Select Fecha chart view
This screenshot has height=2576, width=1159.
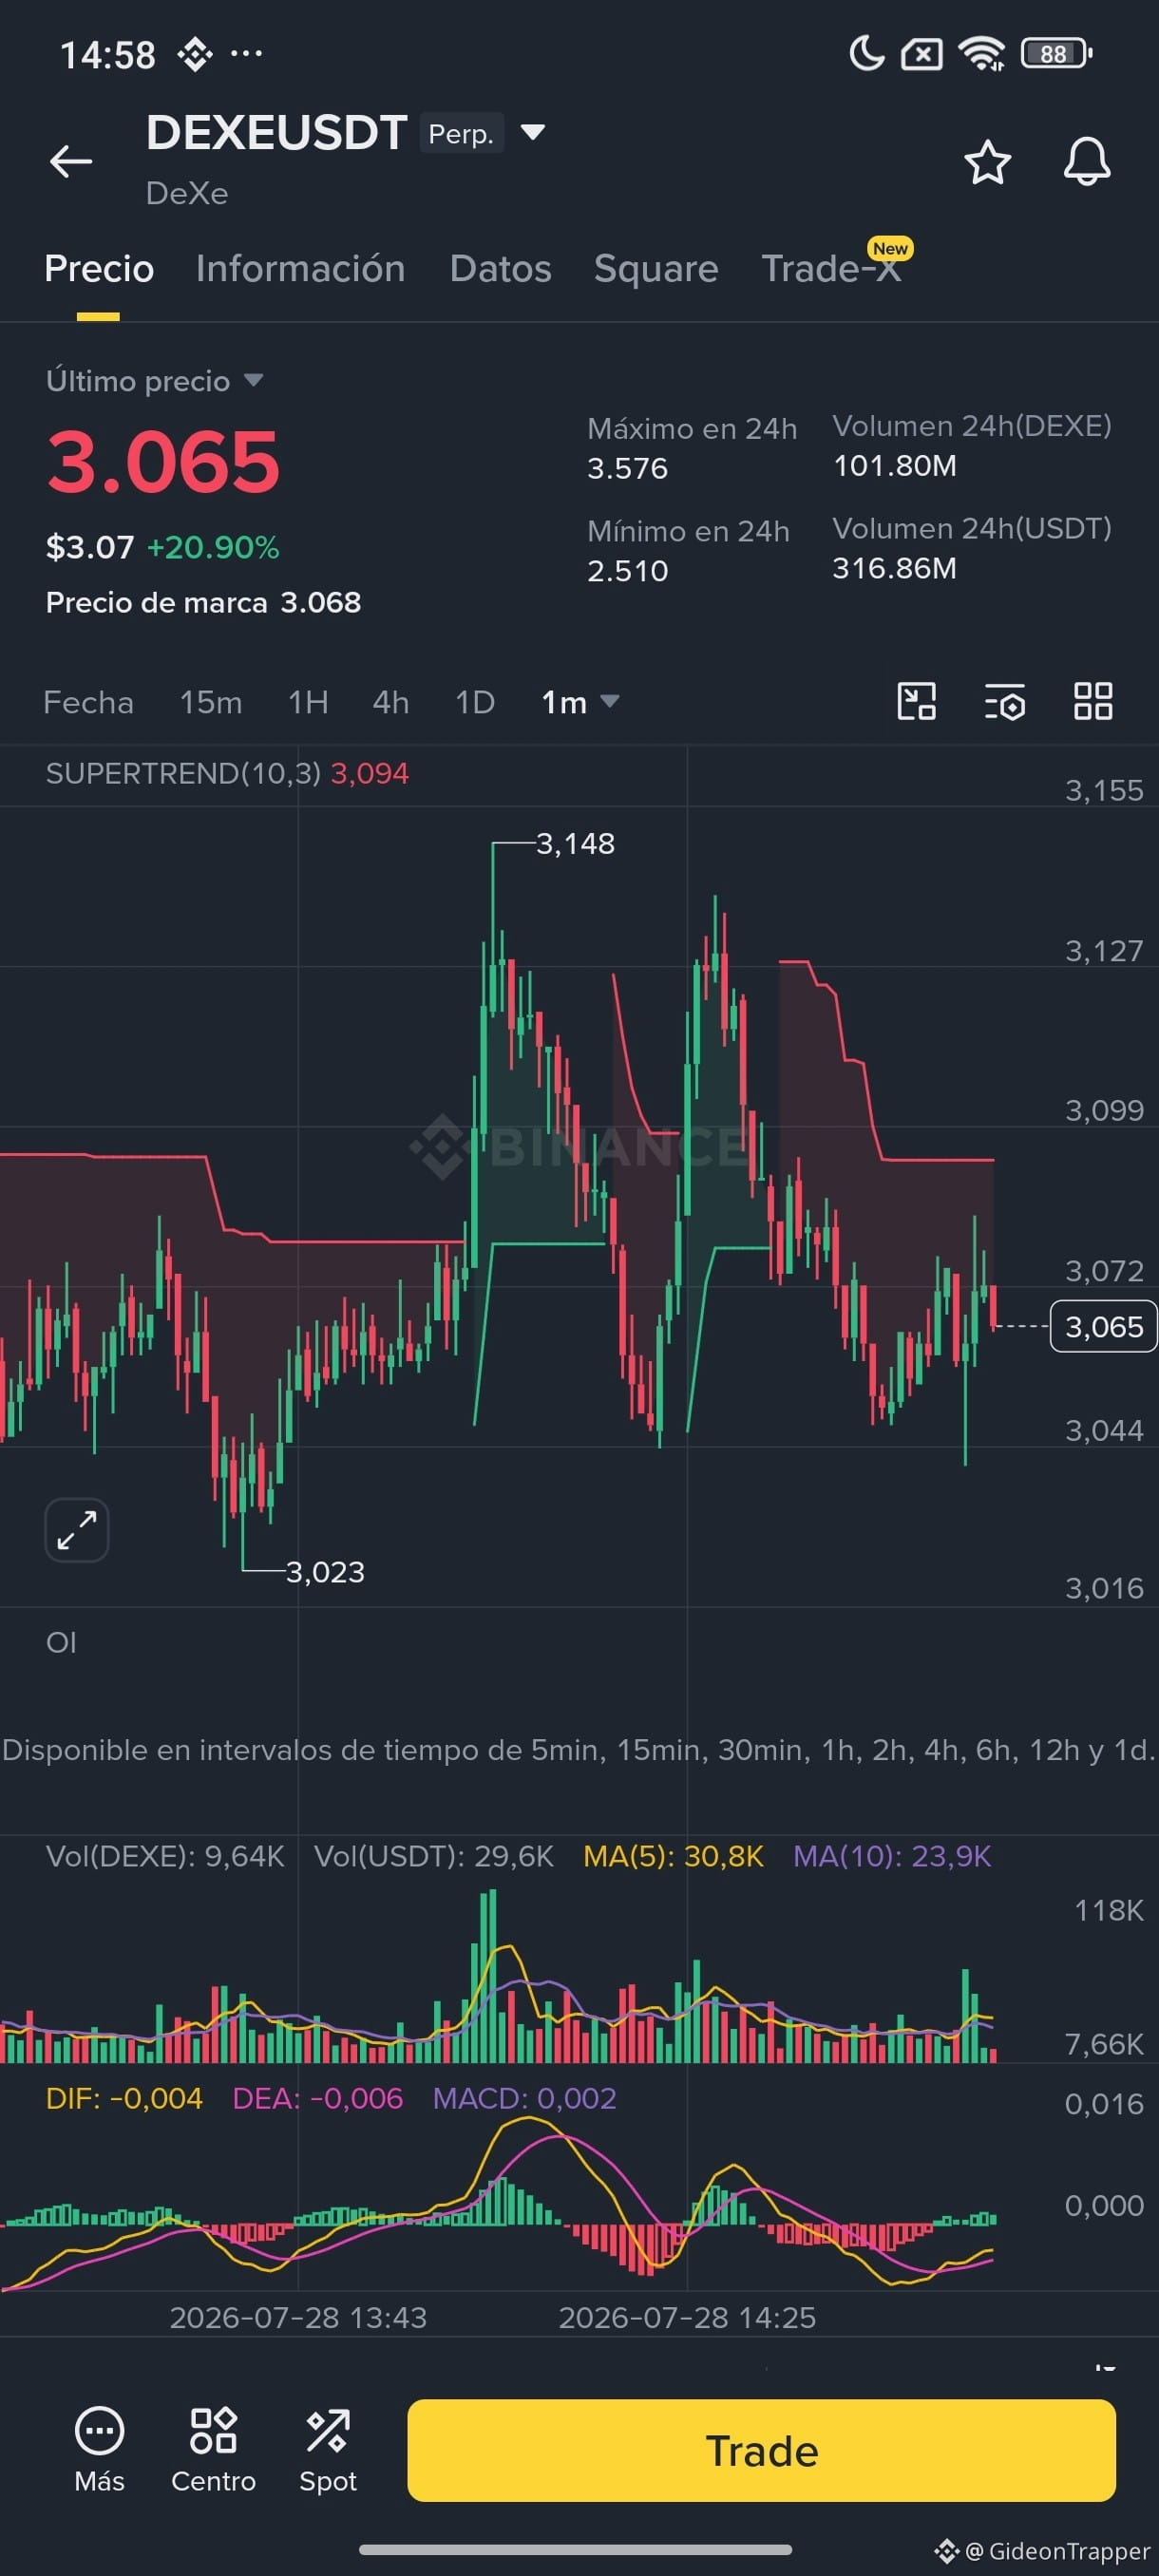coord(88,702)
